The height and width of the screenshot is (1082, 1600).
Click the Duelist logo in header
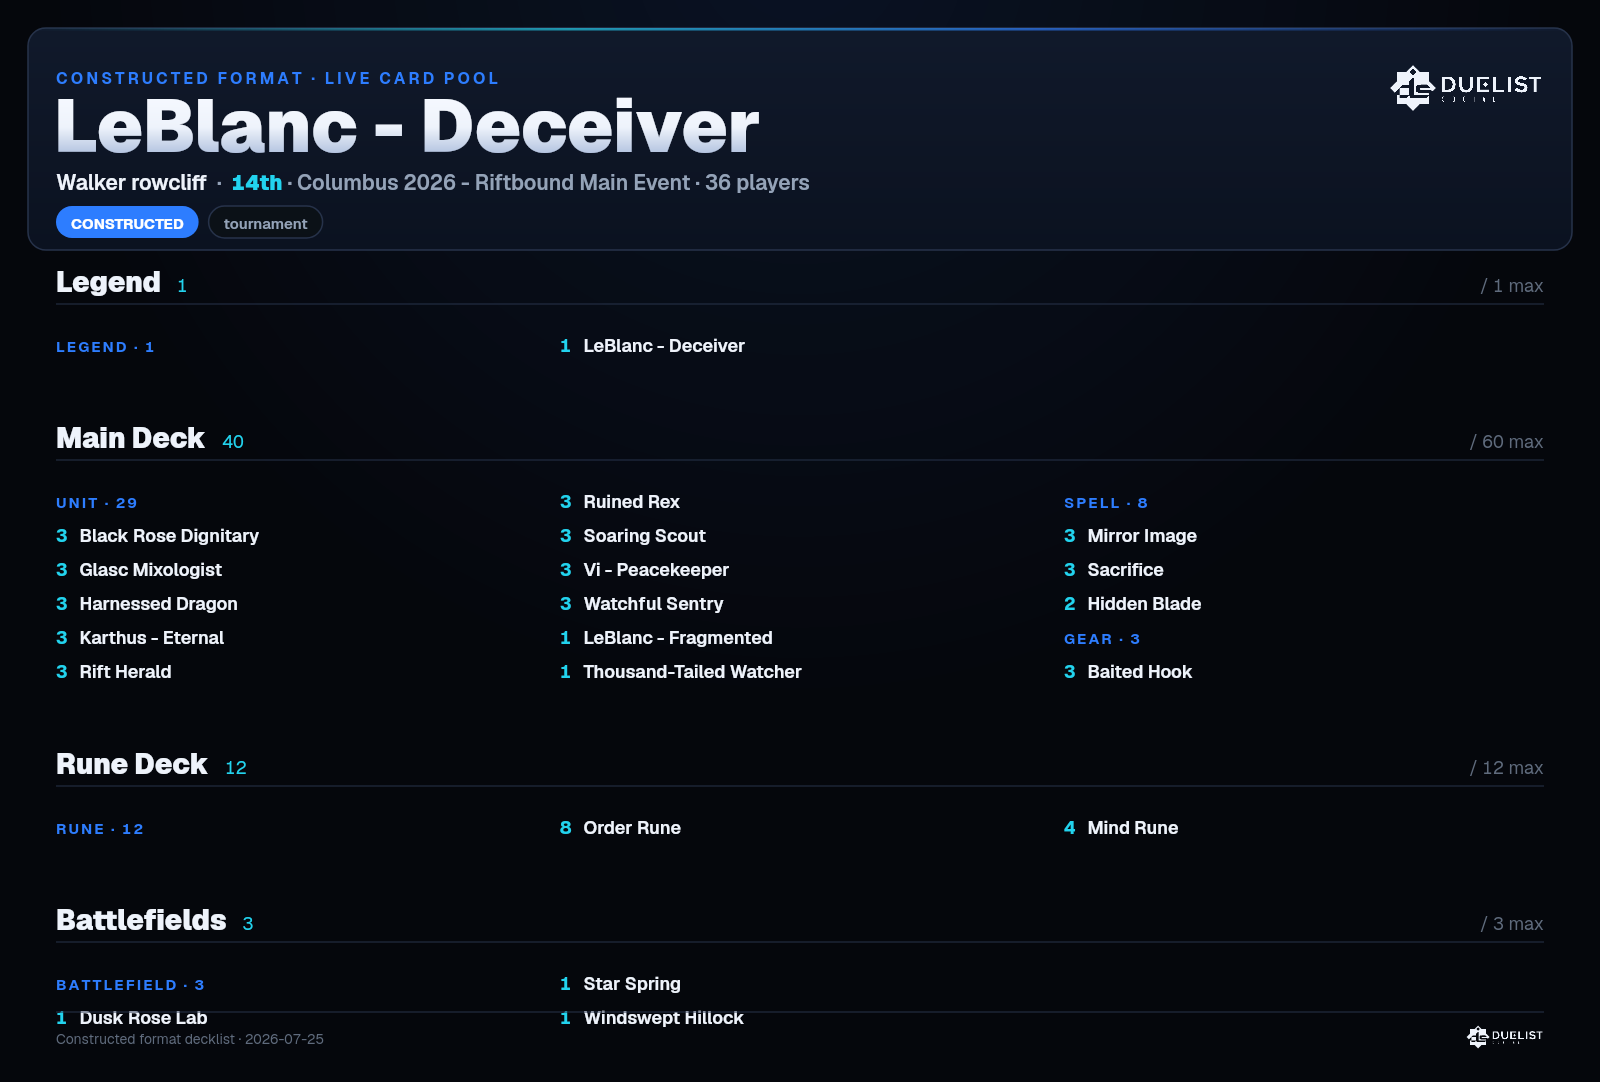coord(1466,88)
